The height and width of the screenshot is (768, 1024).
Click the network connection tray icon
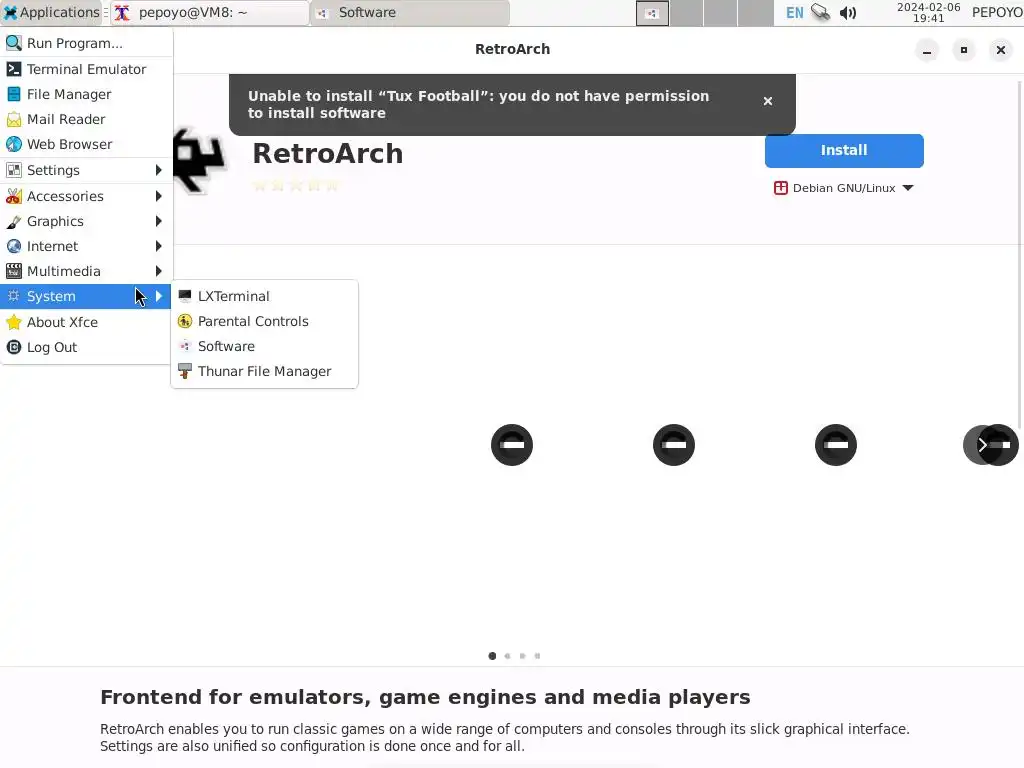821,12
